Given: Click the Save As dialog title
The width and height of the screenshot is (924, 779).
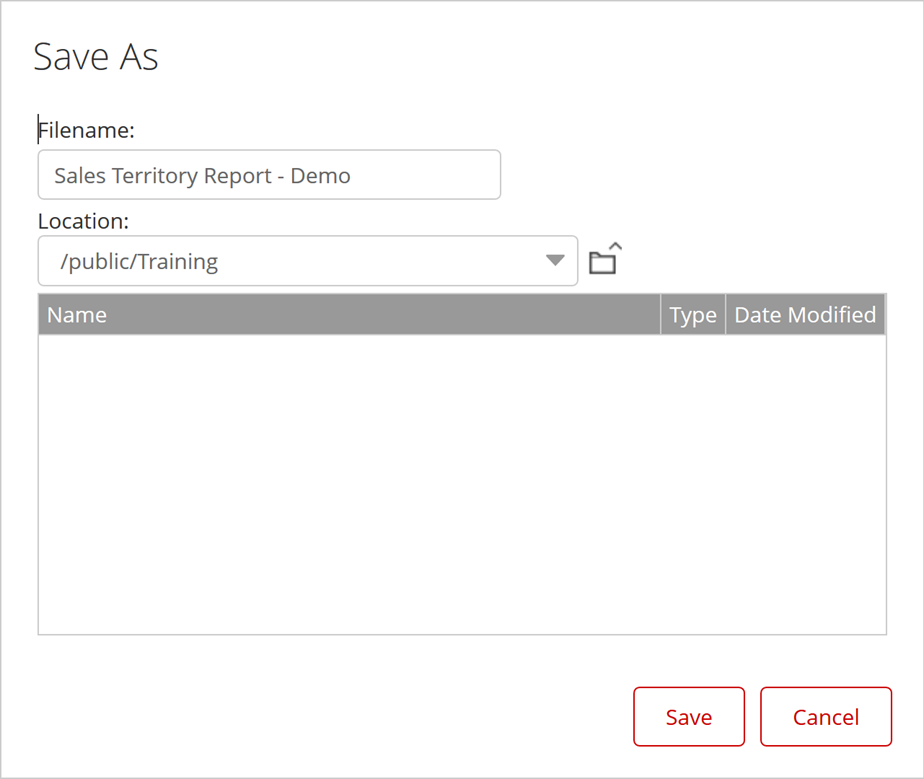Looking at the screenshot, I should (96, 57).
